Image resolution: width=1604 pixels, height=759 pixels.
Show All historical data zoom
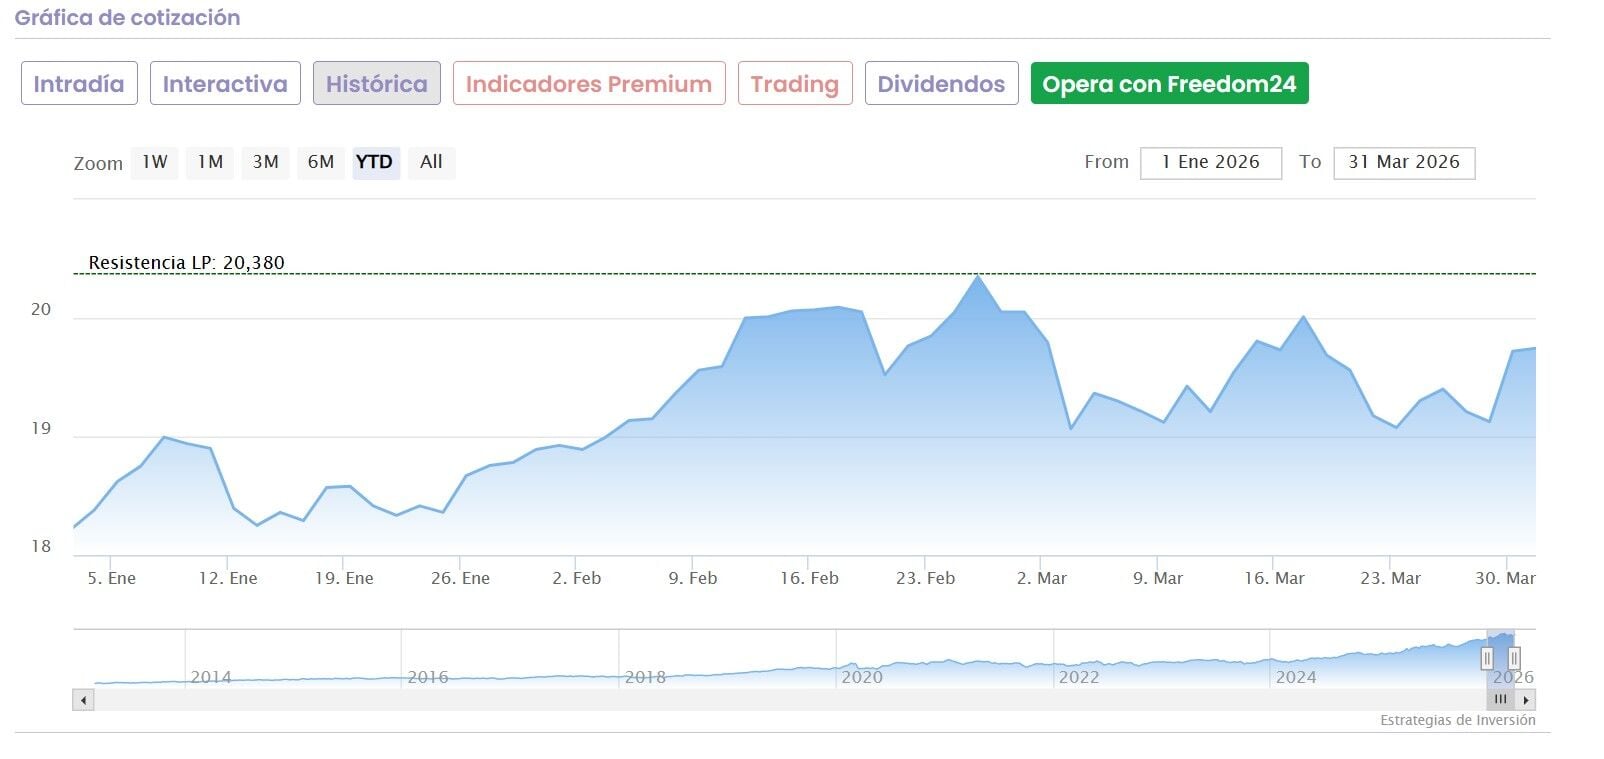coord(431,162)
